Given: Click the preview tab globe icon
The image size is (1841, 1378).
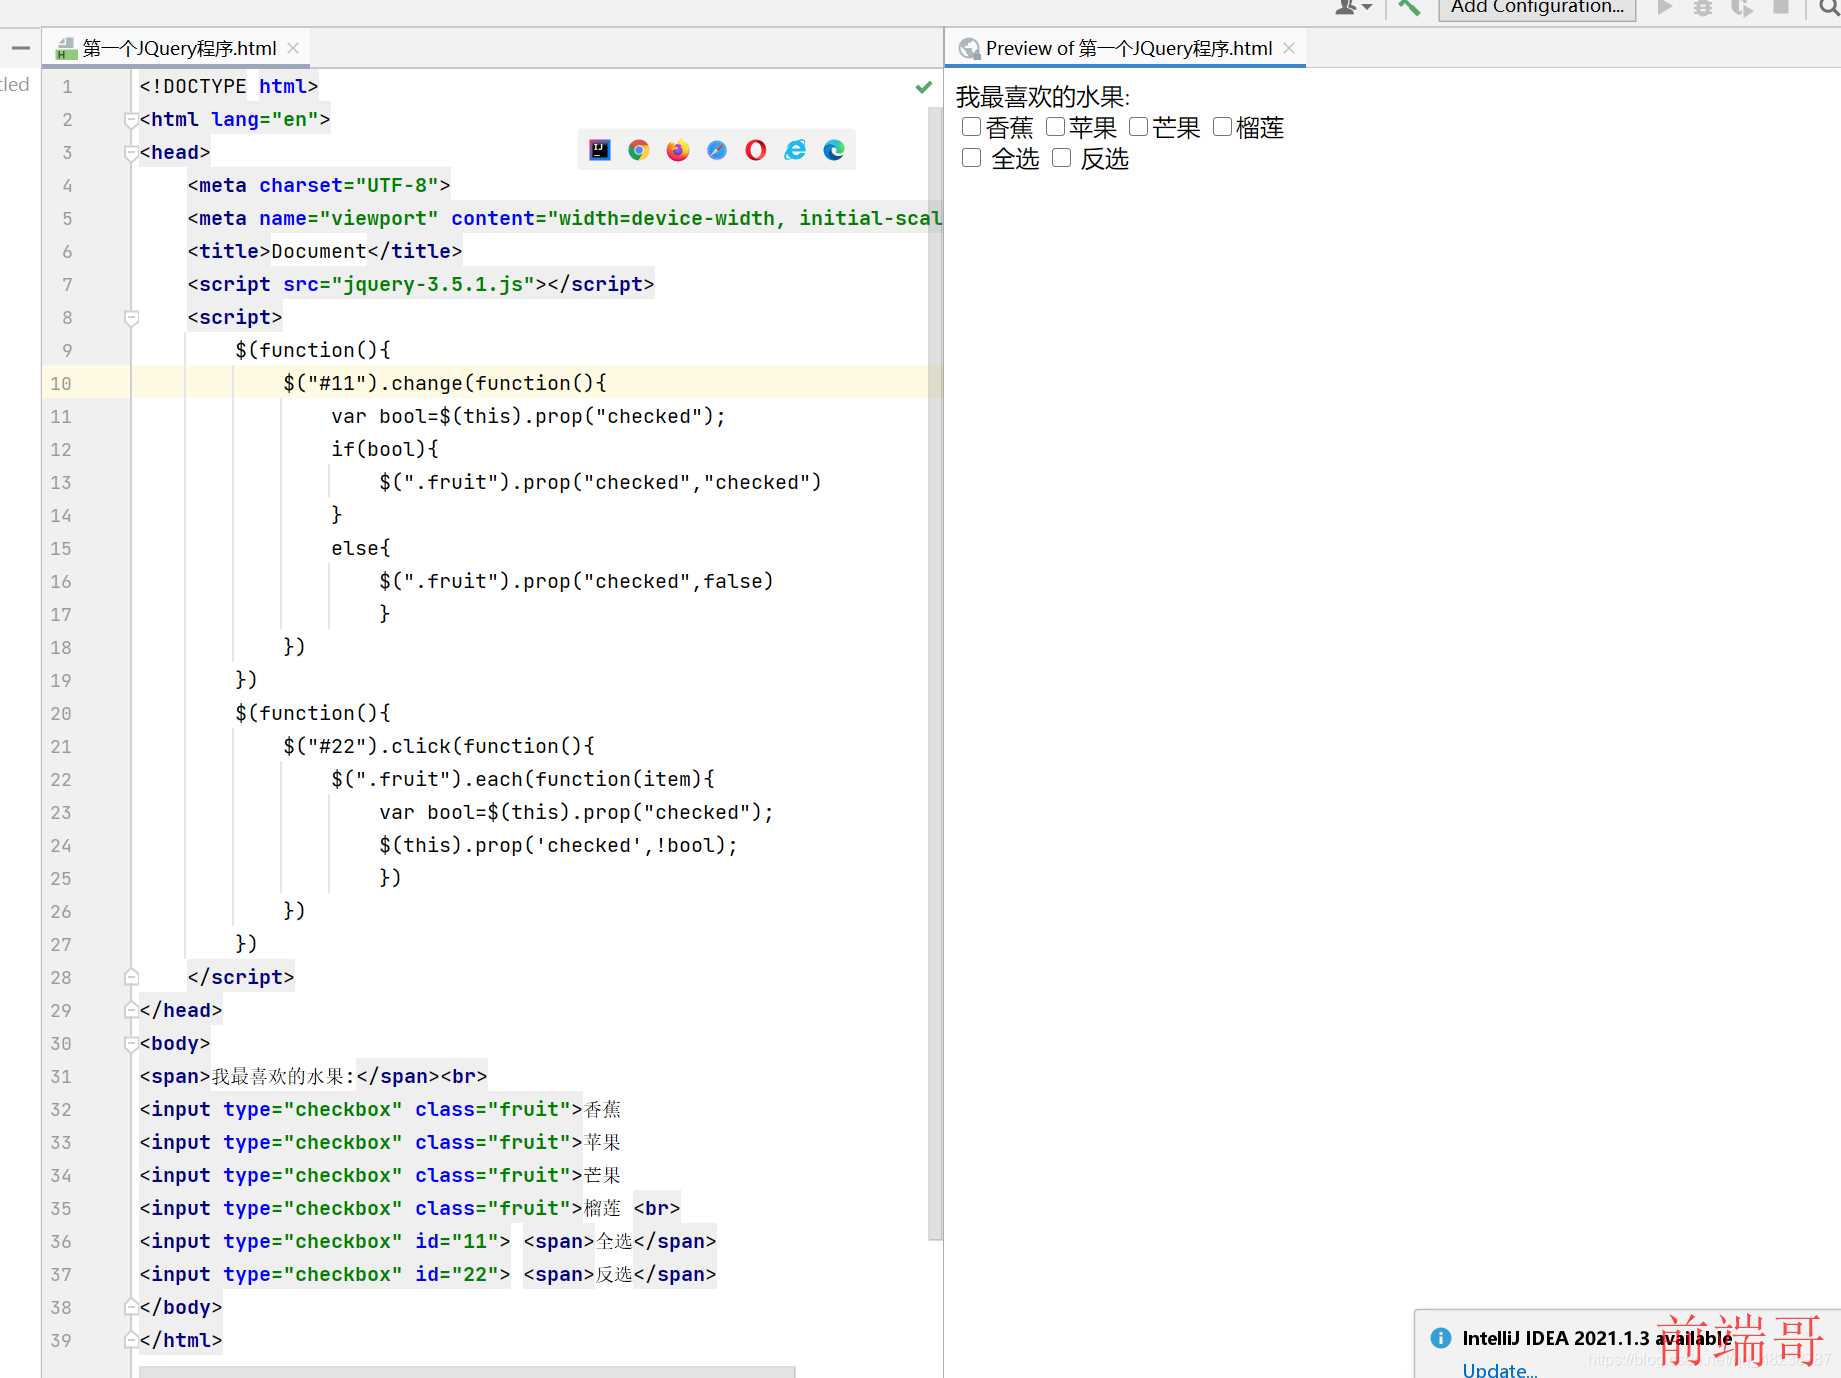Looking at the screenshot, I should (969, 48).
